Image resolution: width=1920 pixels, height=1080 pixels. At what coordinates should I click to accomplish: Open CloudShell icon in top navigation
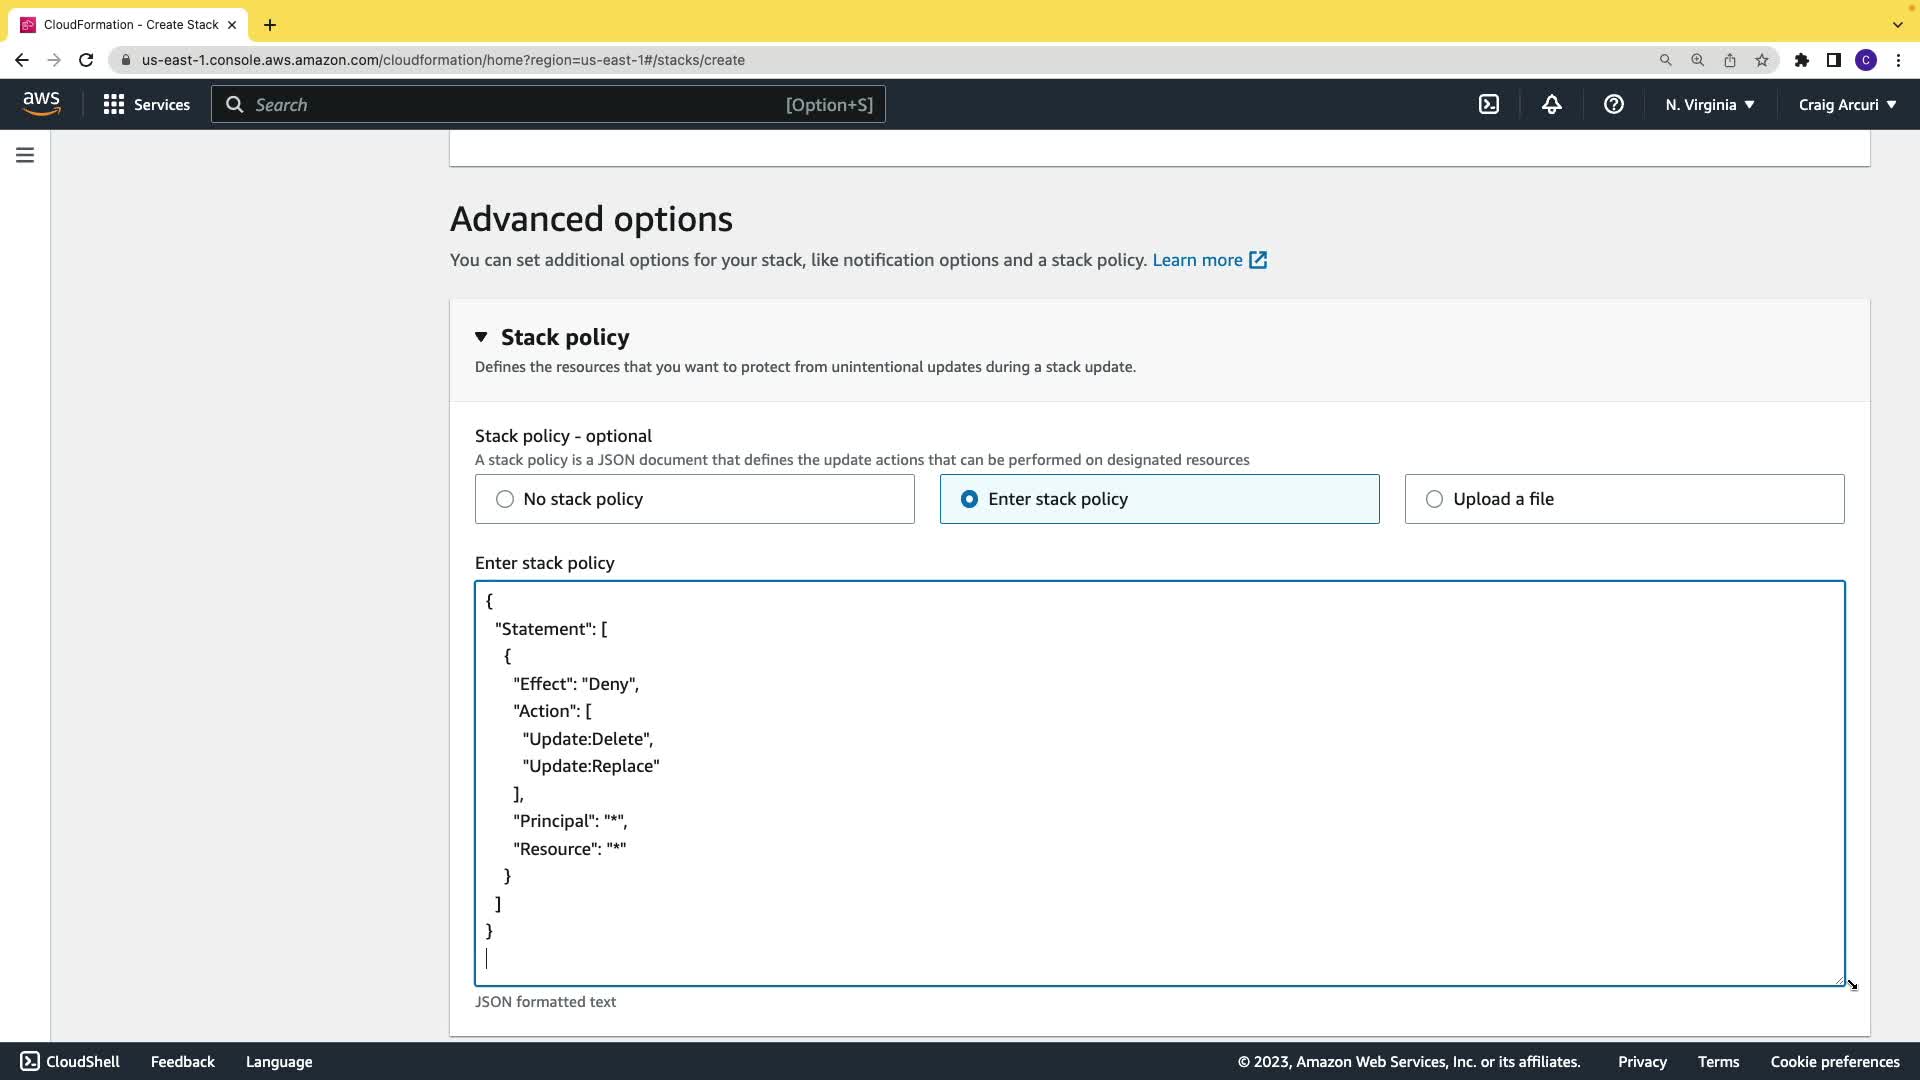pyautogui.click(x=1489, y=104)
